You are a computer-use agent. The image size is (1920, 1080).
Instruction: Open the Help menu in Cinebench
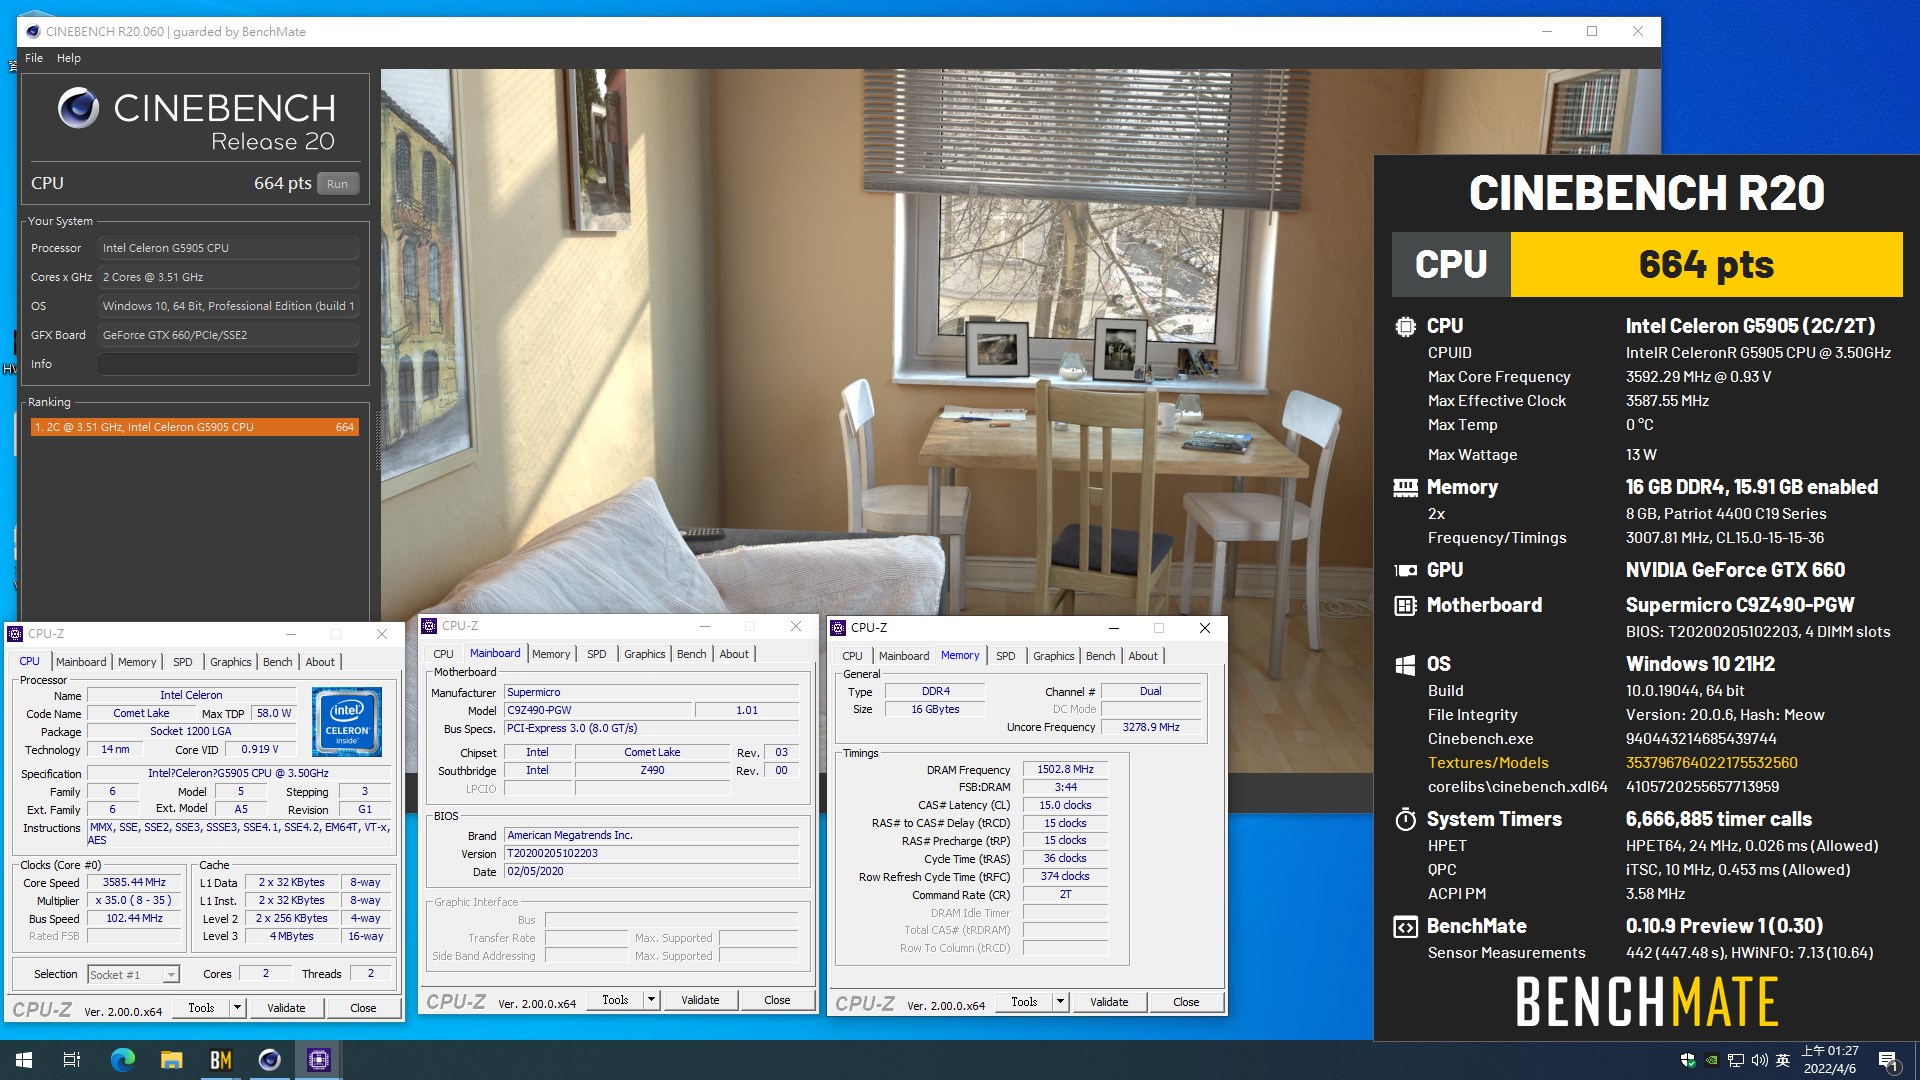pyautogui.click(x=69, y=58)
